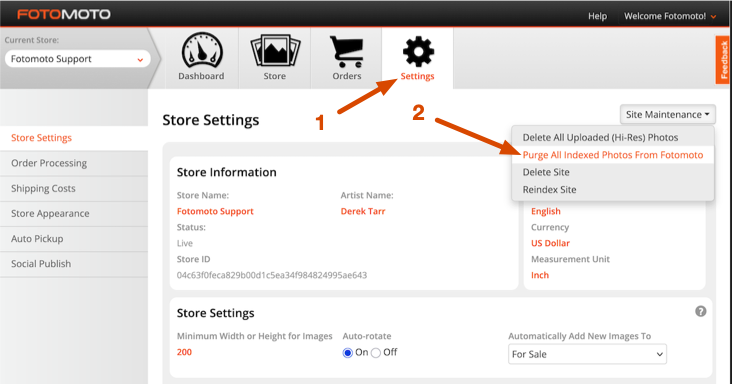Open the Orders shopping cart icon
Image resolution: width=732 pixels, height=384 pixels.
347,51
